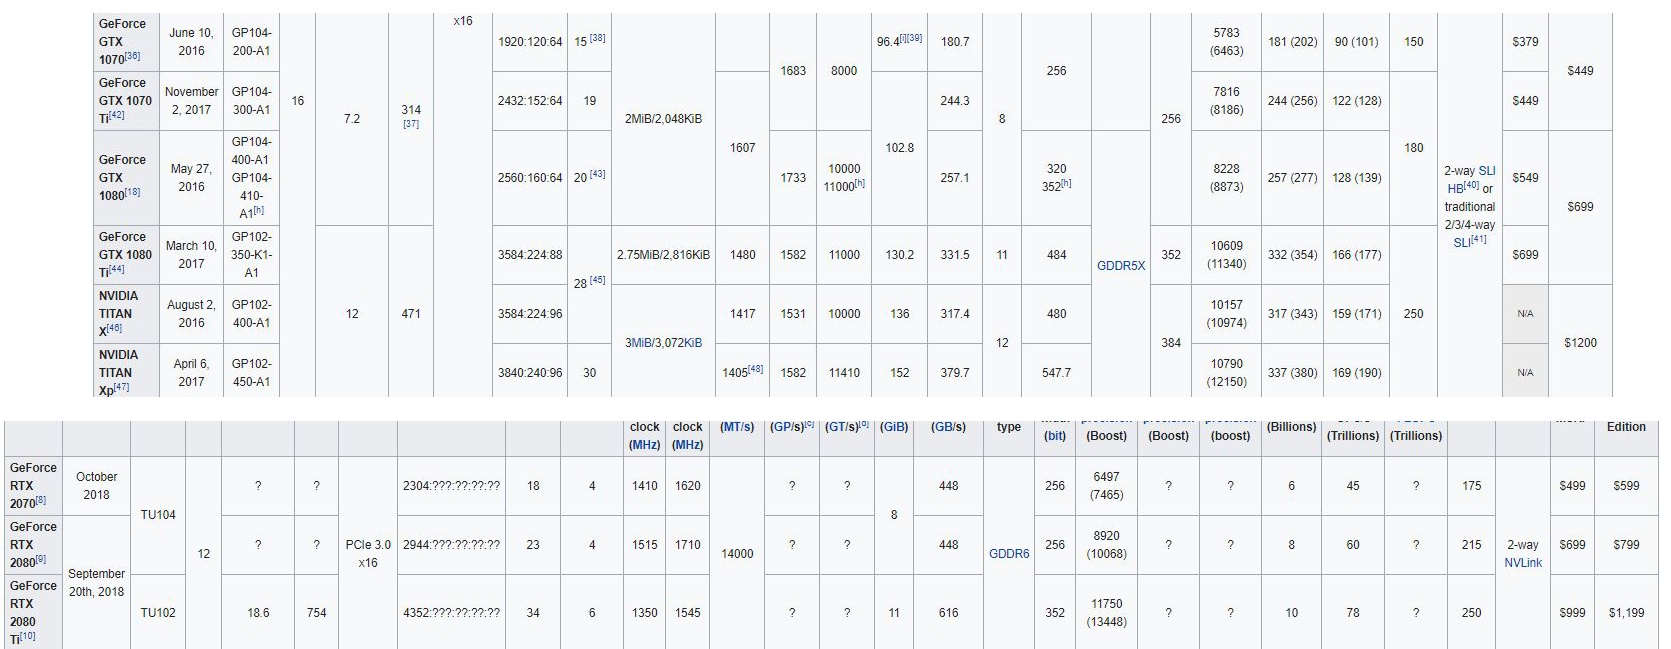Click citation 37 under the 314 value
This screenshot has width=1671, height=649.
(x=410, y=125)
